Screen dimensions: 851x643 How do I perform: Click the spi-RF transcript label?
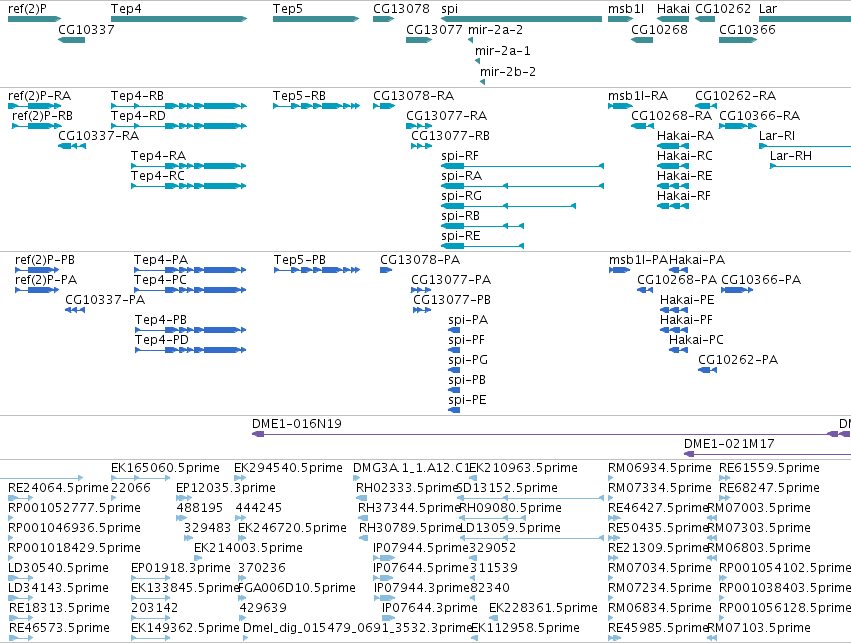pyautogui.click(x=460, y=156)
